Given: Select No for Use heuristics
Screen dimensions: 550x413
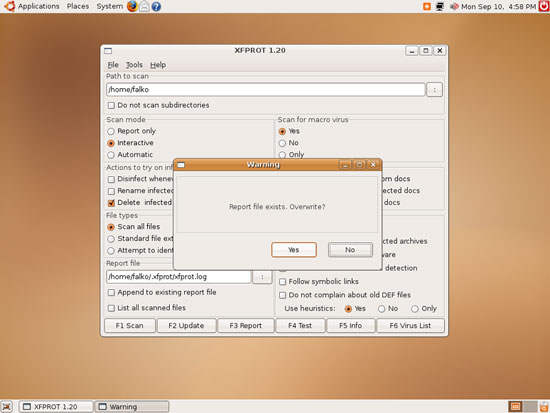Looking at the screenshot, I should pos(382,309).
